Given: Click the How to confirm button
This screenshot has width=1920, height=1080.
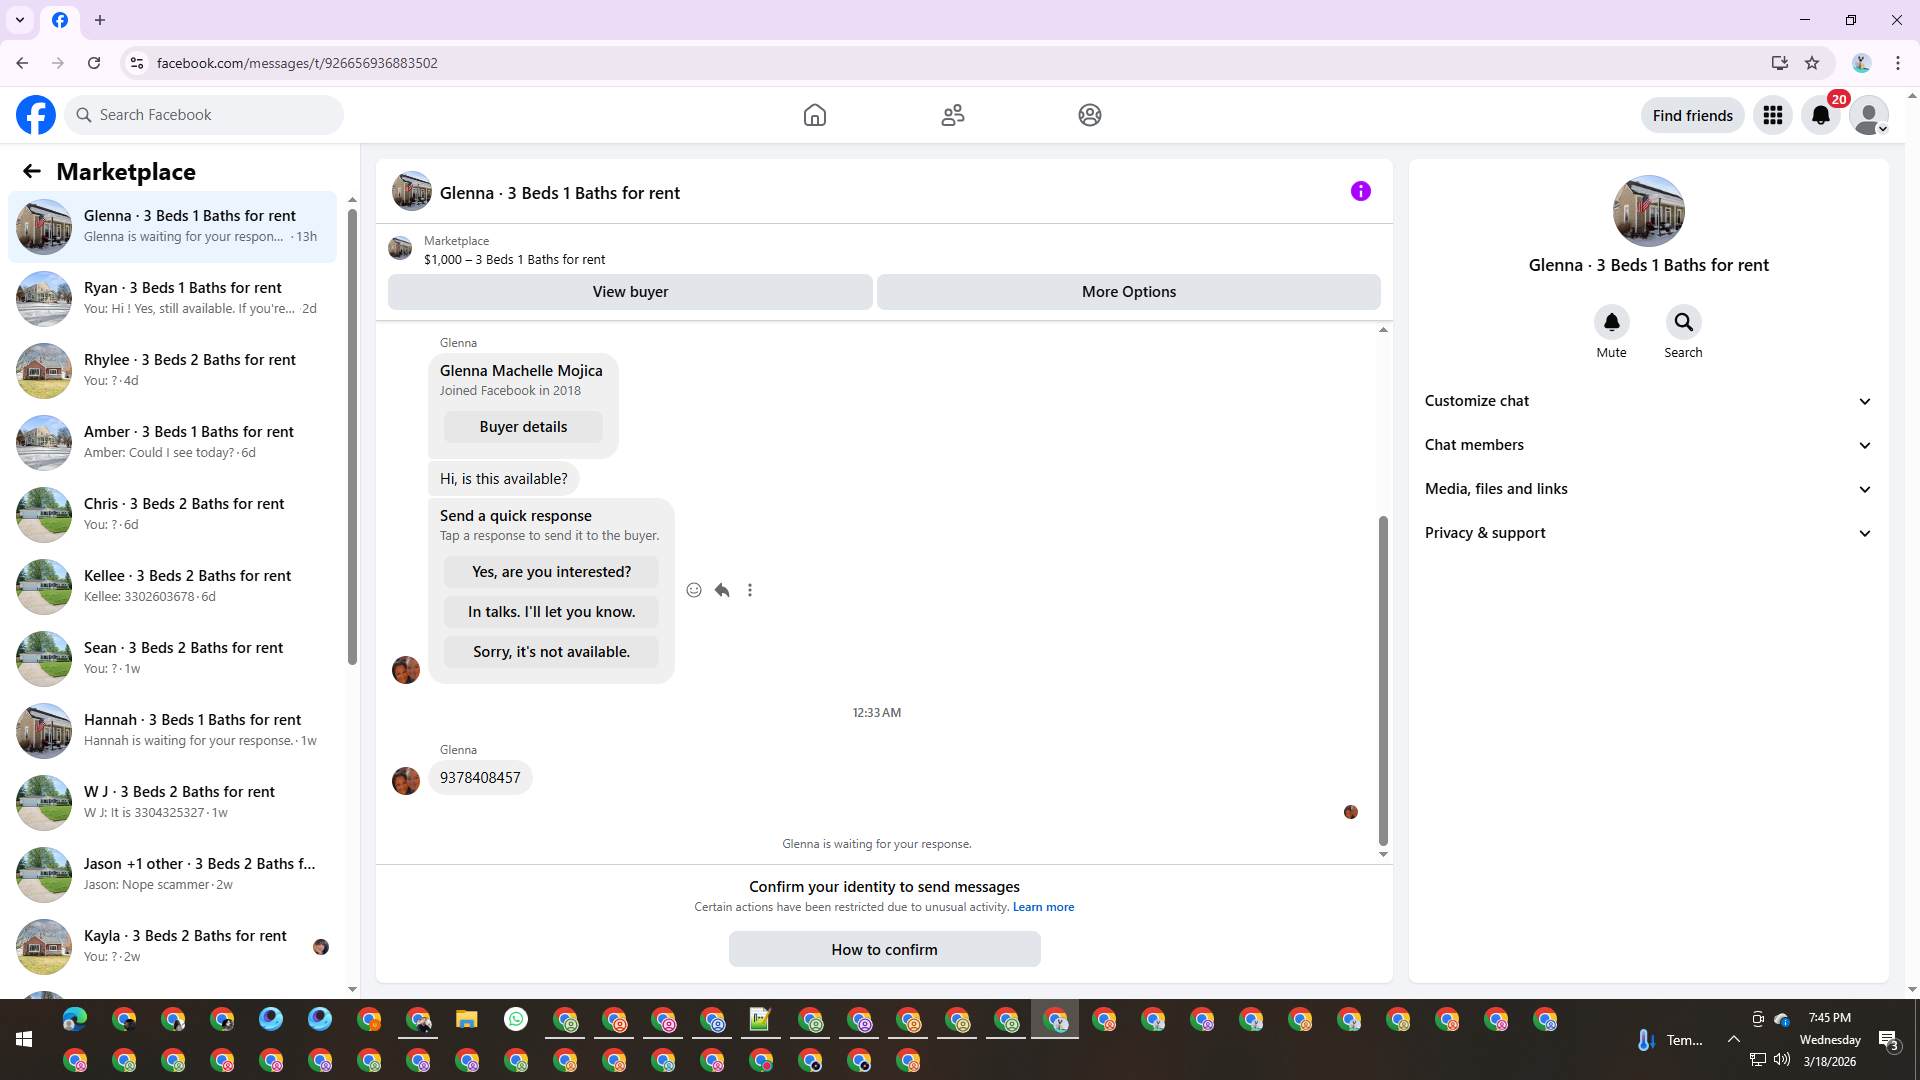Looking at the screenshot, I should point(884,949).
